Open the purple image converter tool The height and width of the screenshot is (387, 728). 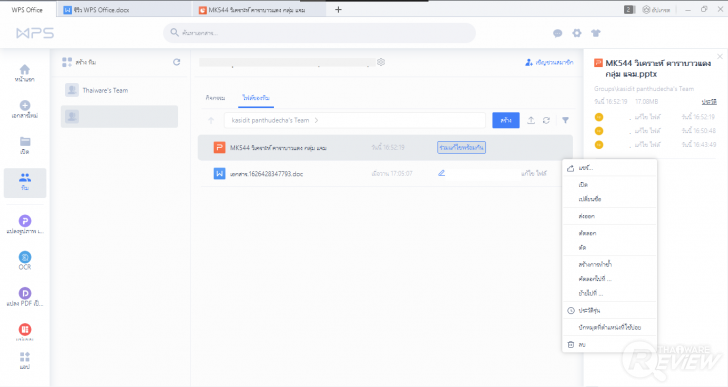coord(25,221)
